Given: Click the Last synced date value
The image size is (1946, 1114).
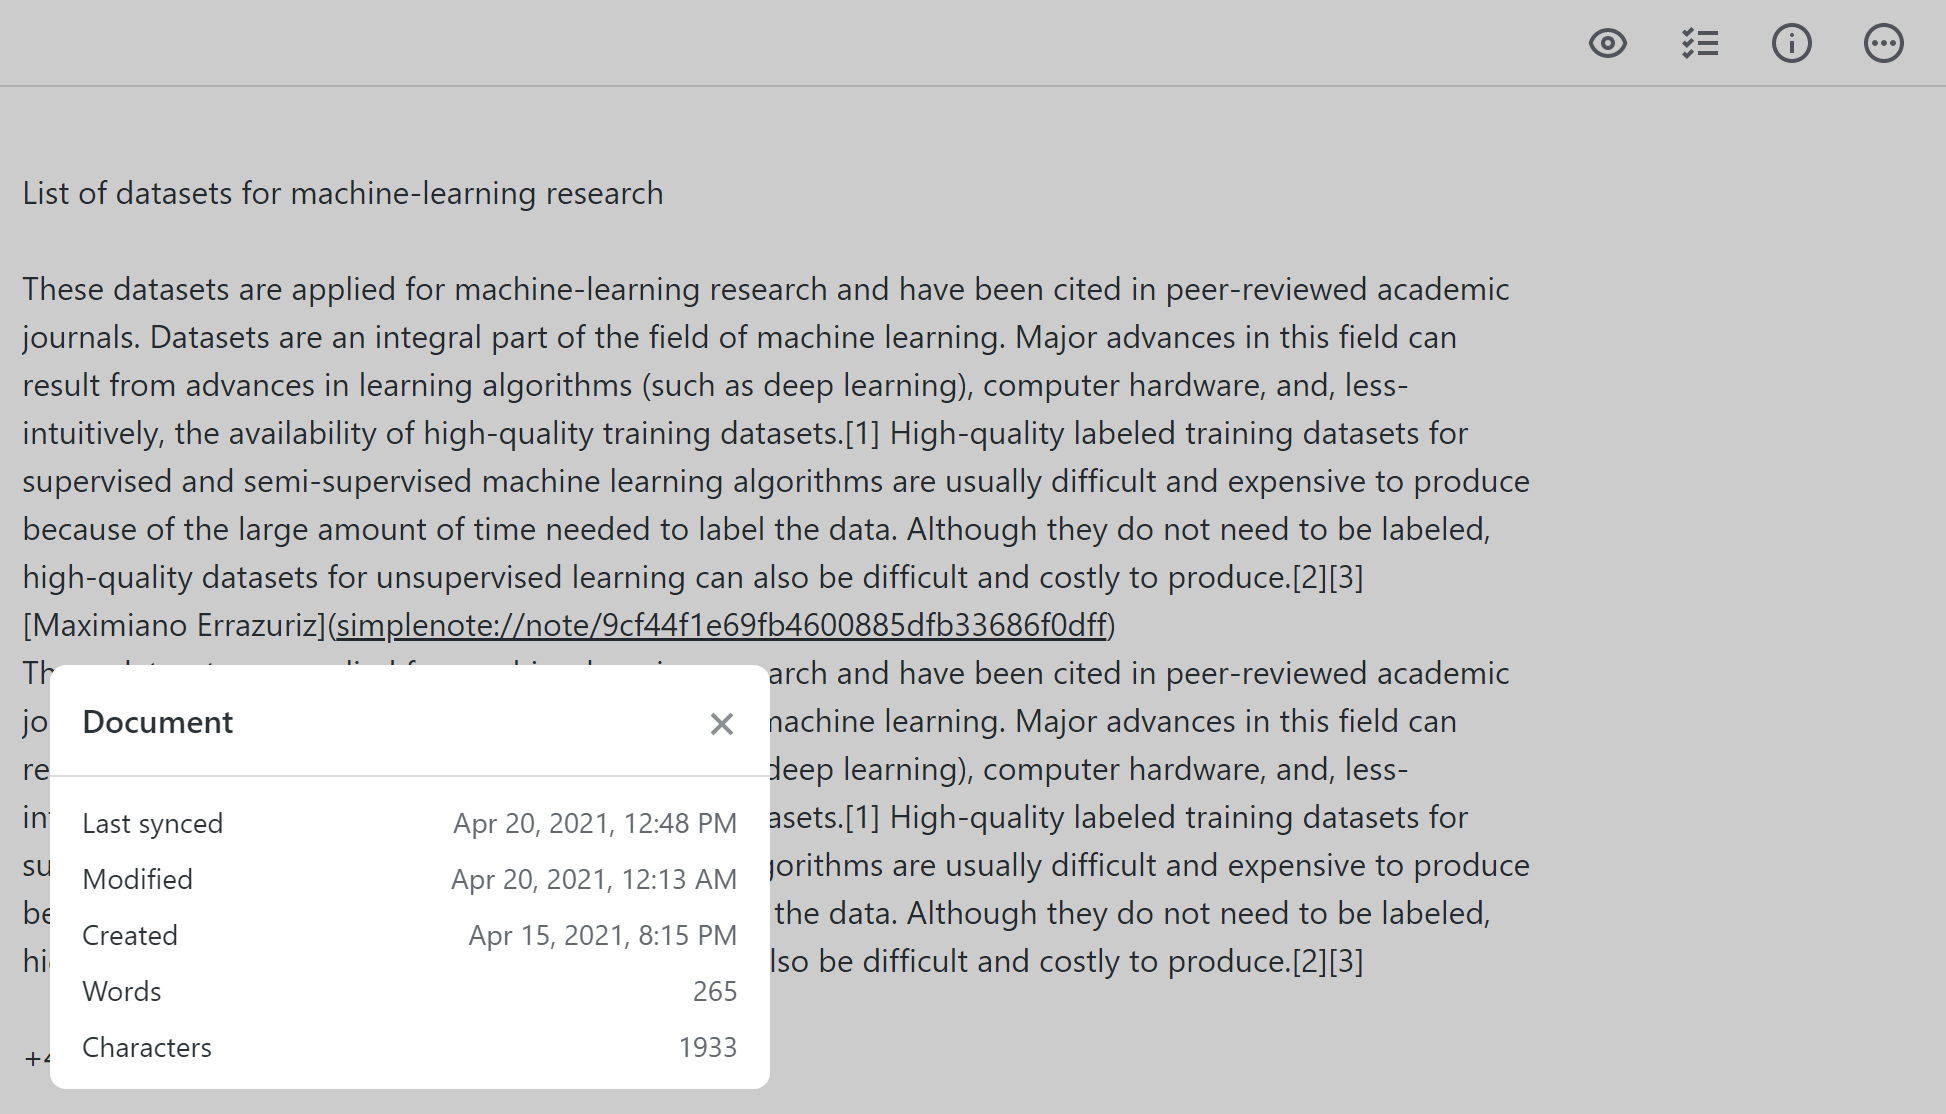Looking at the screenshot, I should tap(595, 823).
